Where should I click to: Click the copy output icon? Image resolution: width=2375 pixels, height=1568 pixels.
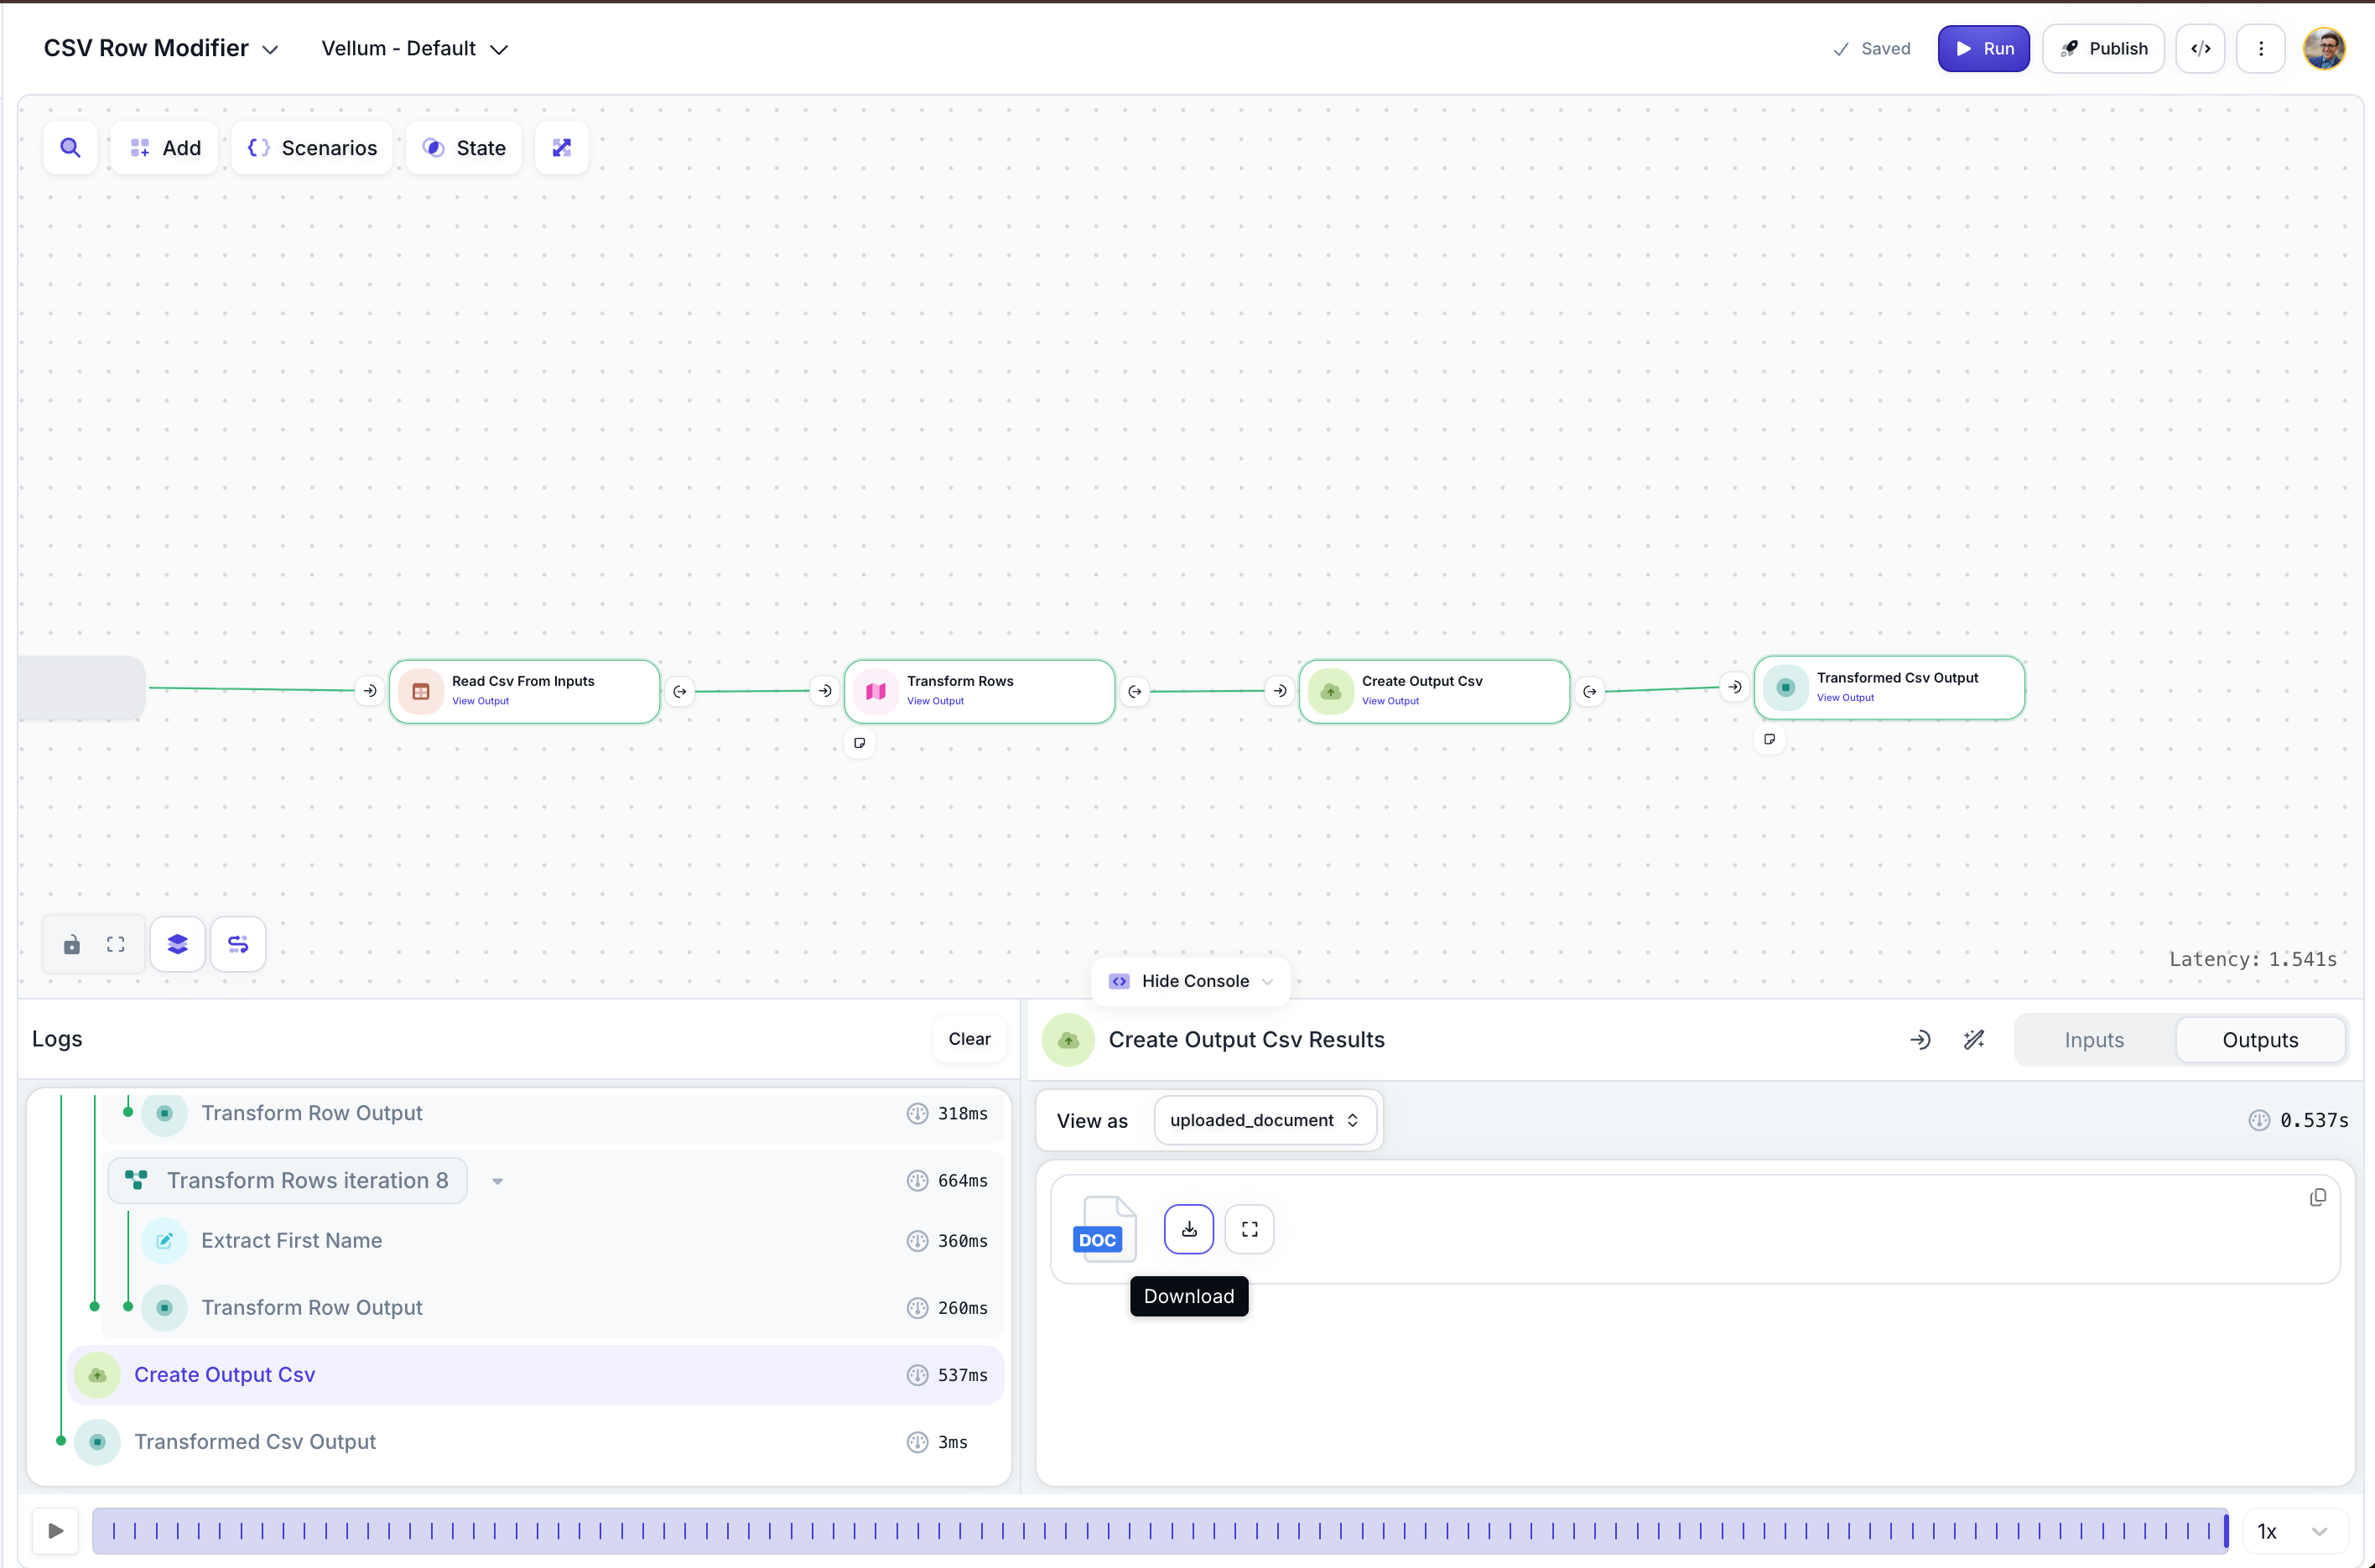click(2317, 1197)
